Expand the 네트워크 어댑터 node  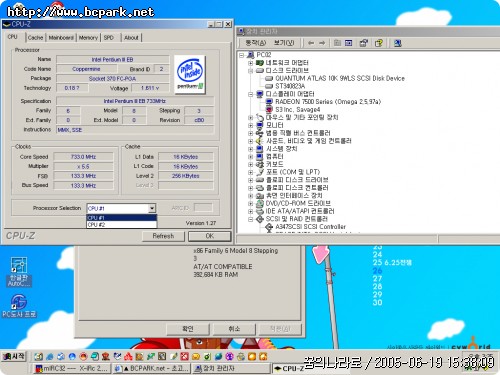pyautogui.click(x=250, y=63)
